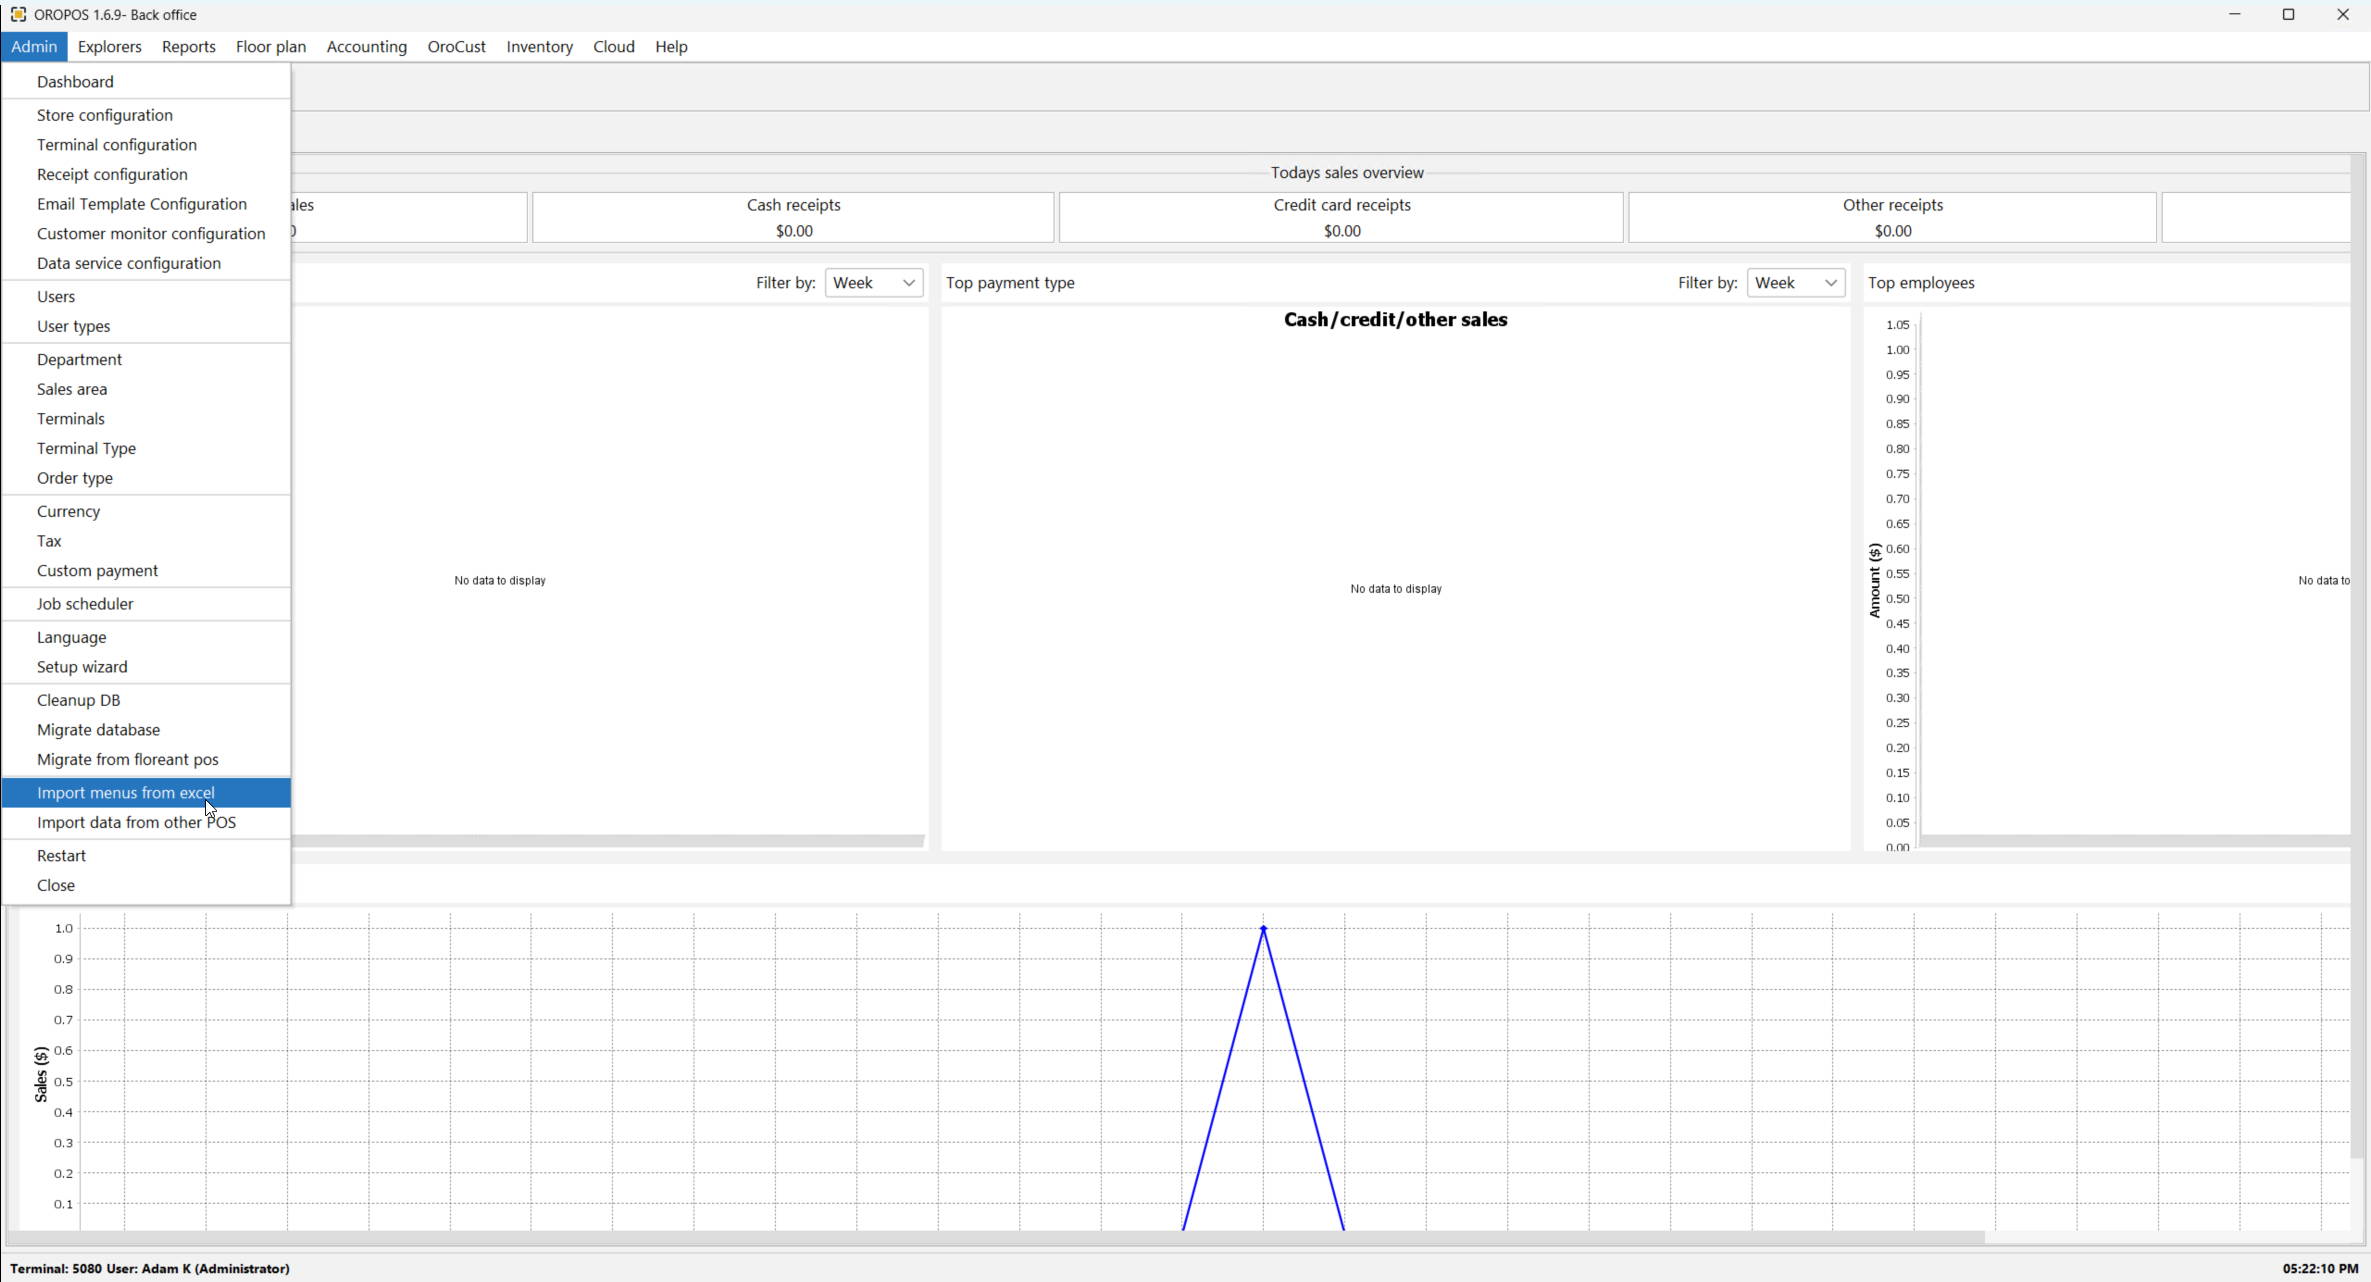This screenshot has height=1282, width=2371.
Task: Choose Close from Admin menu
Action: pyautogui.click(x=146, y=886)
